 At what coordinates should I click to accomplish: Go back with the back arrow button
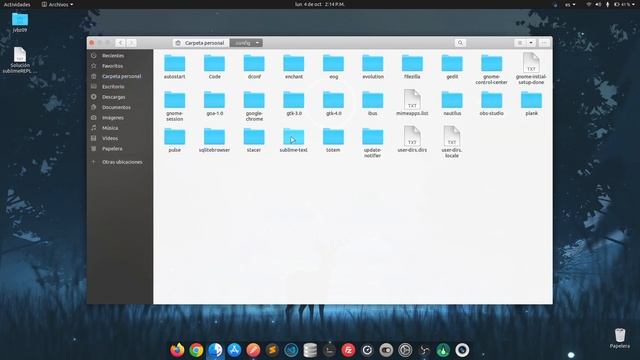[120, 43]
